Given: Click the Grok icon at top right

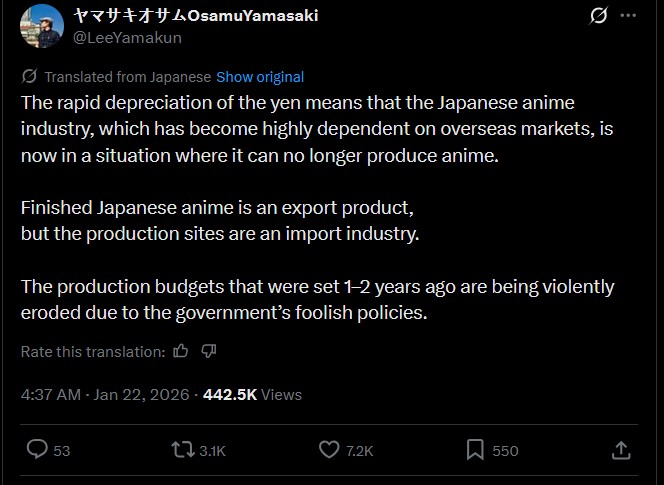Looking at the screenshot, I should tap(599, 17).
